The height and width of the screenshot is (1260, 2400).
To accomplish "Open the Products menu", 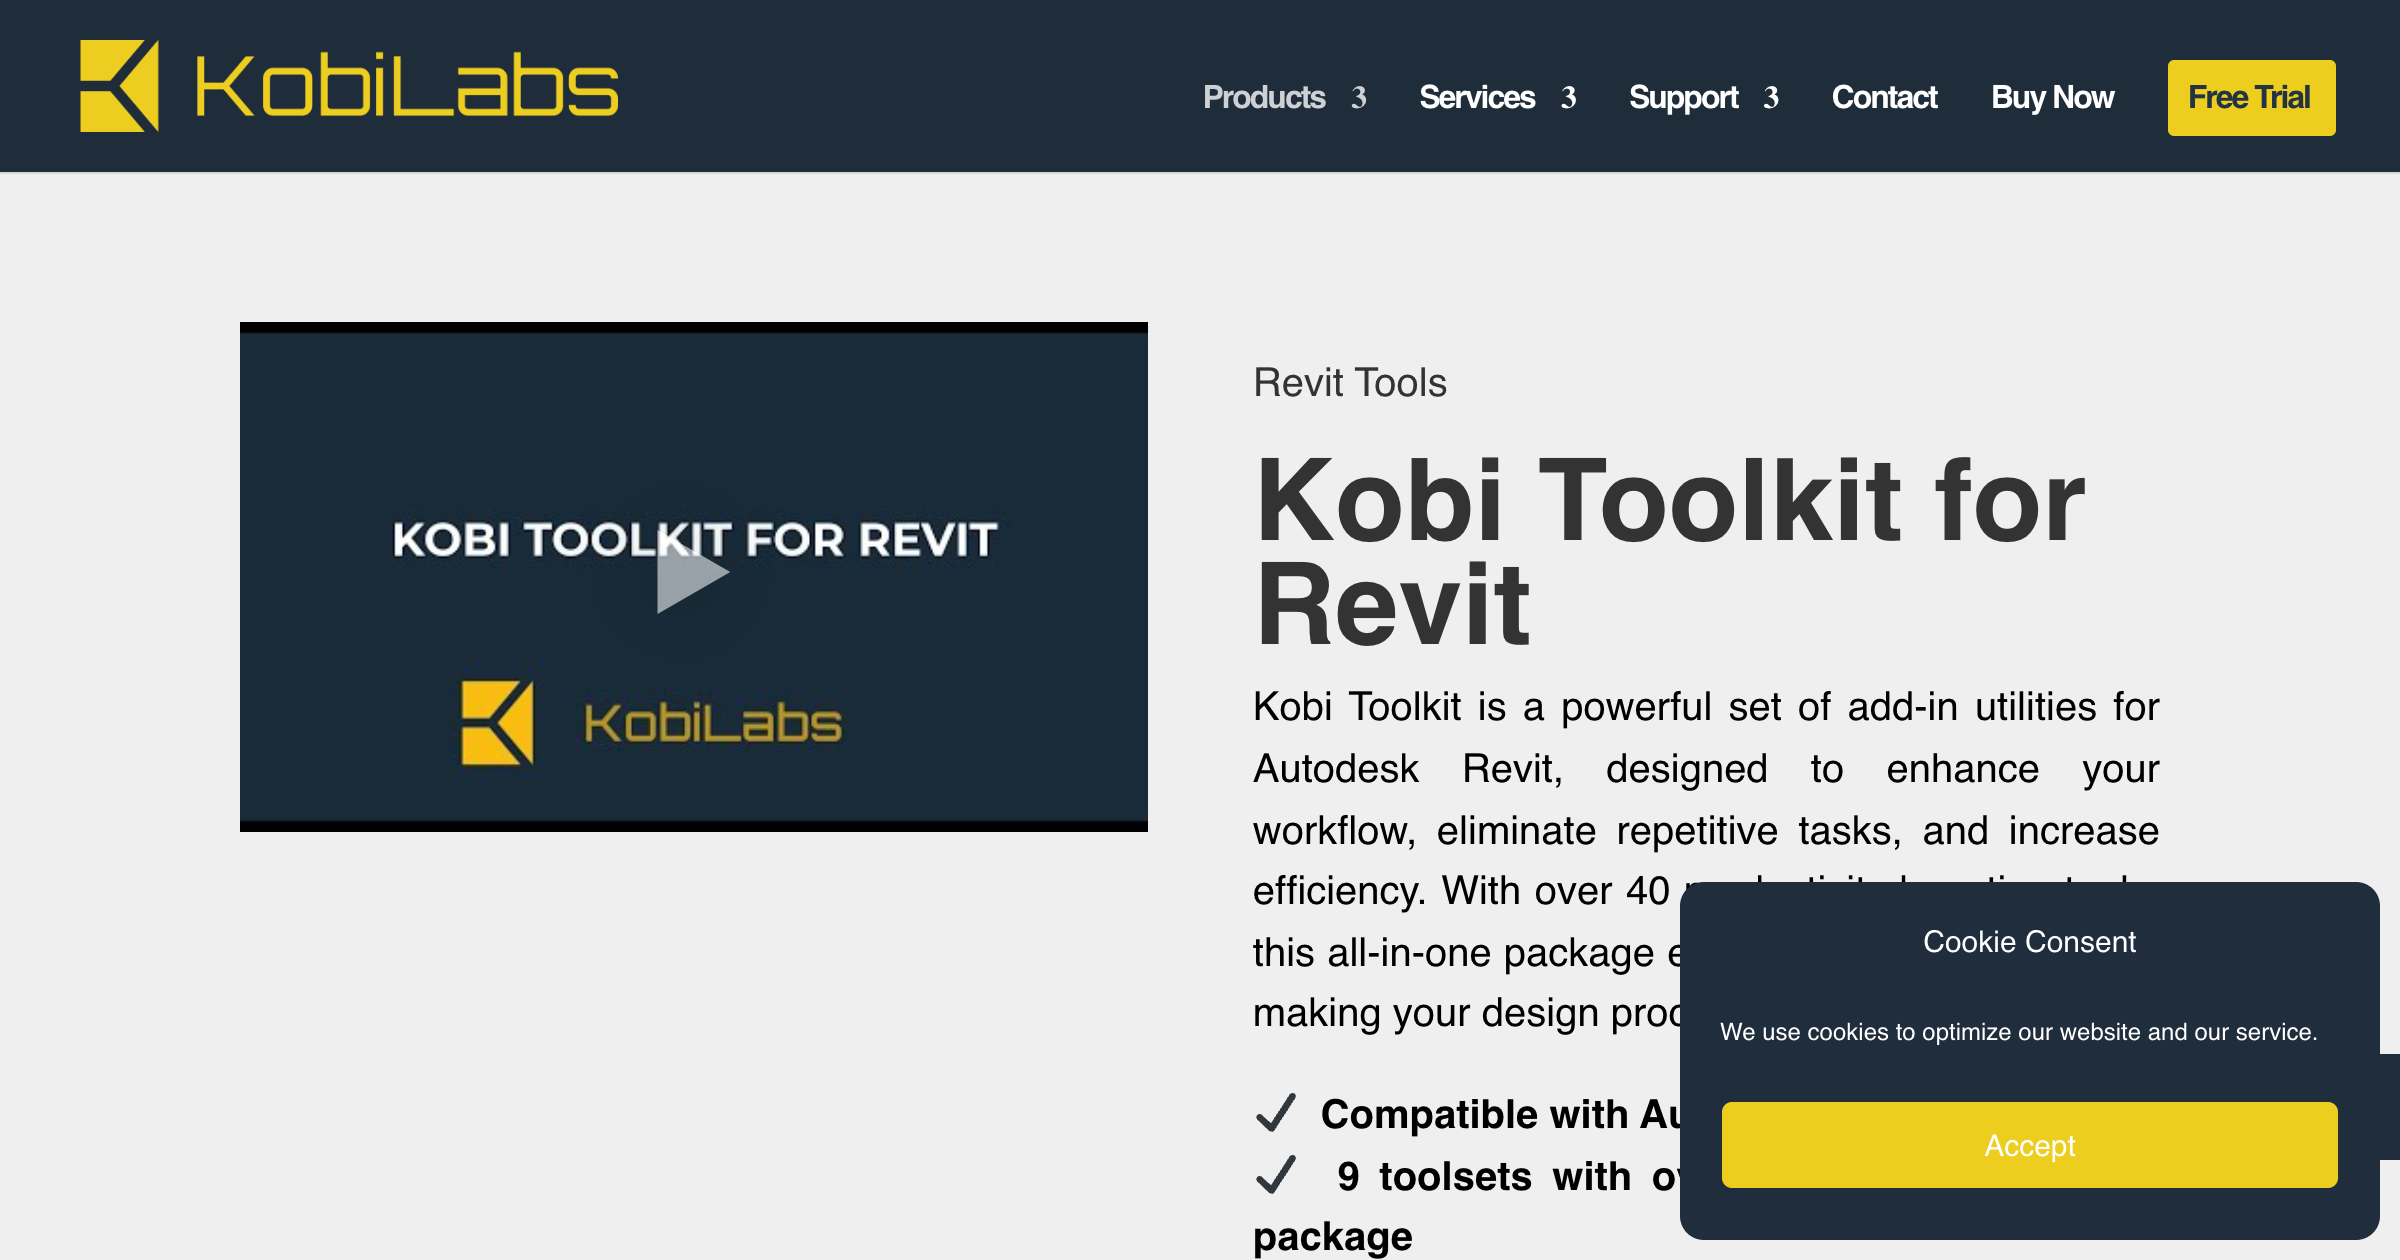I will click(1264, 97).
